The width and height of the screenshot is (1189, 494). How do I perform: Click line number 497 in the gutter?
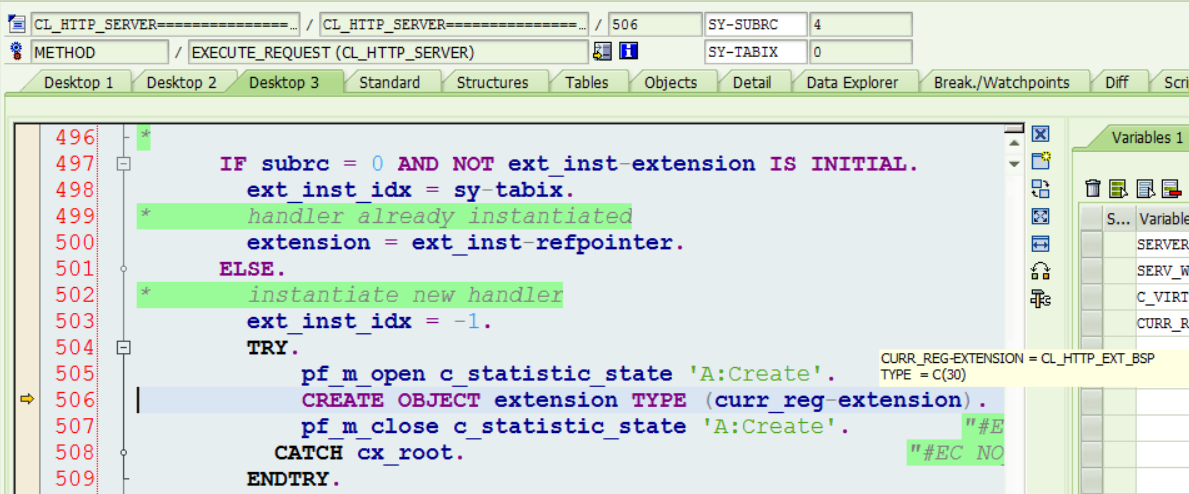[74, 164]
